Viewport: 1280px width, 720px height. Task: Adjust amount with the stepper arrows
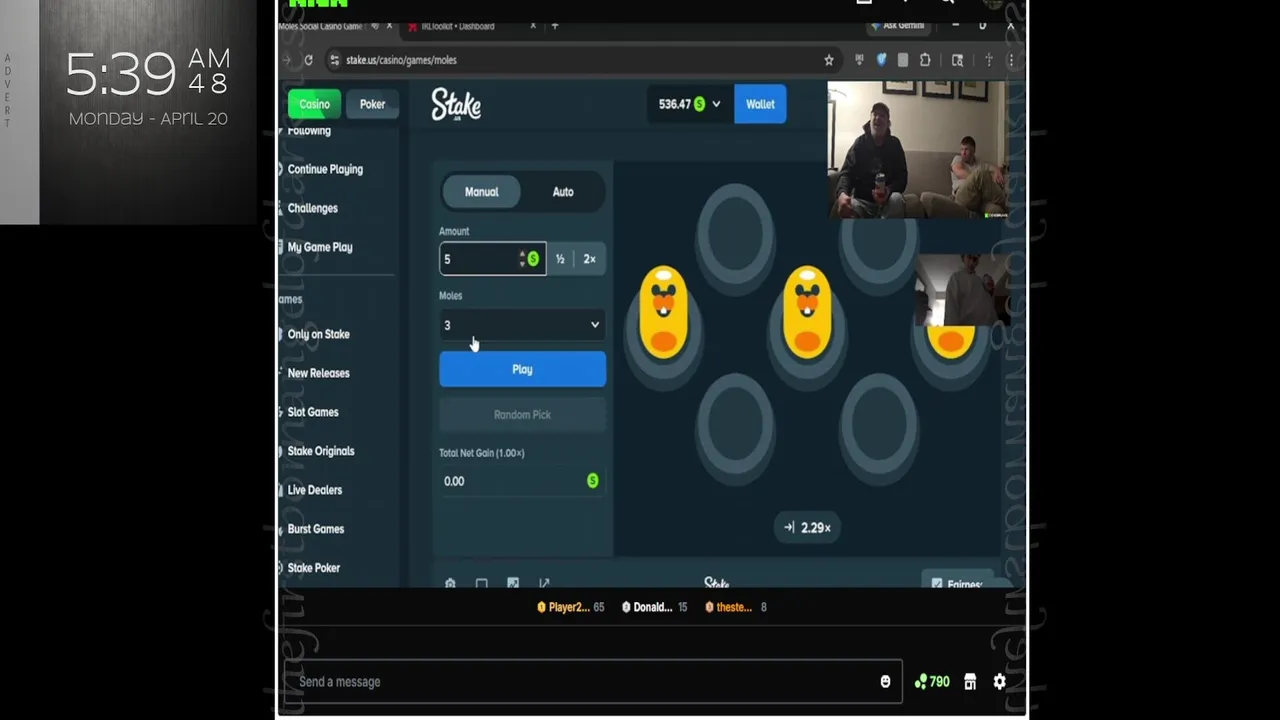[x=522, y=259]
